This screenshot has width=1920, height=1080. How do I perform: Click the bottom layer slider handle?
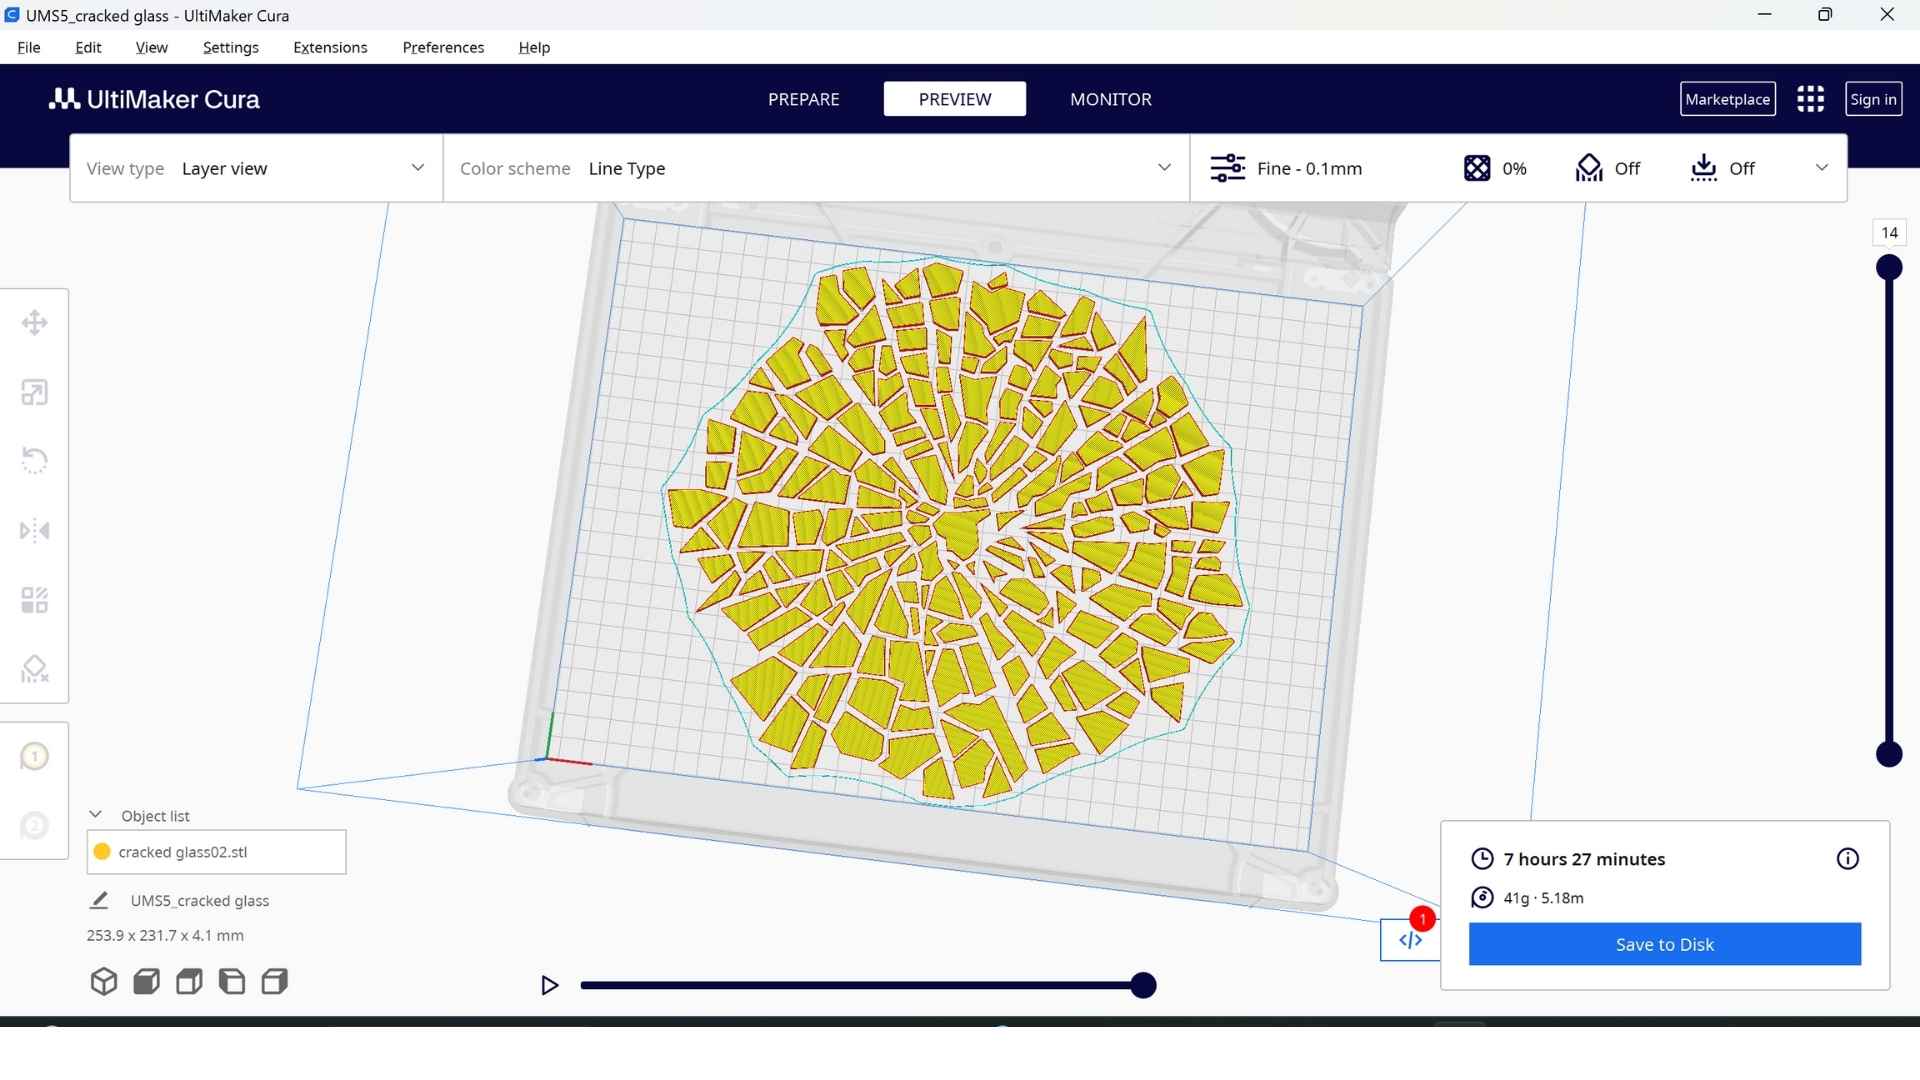tap(1889, 754)
